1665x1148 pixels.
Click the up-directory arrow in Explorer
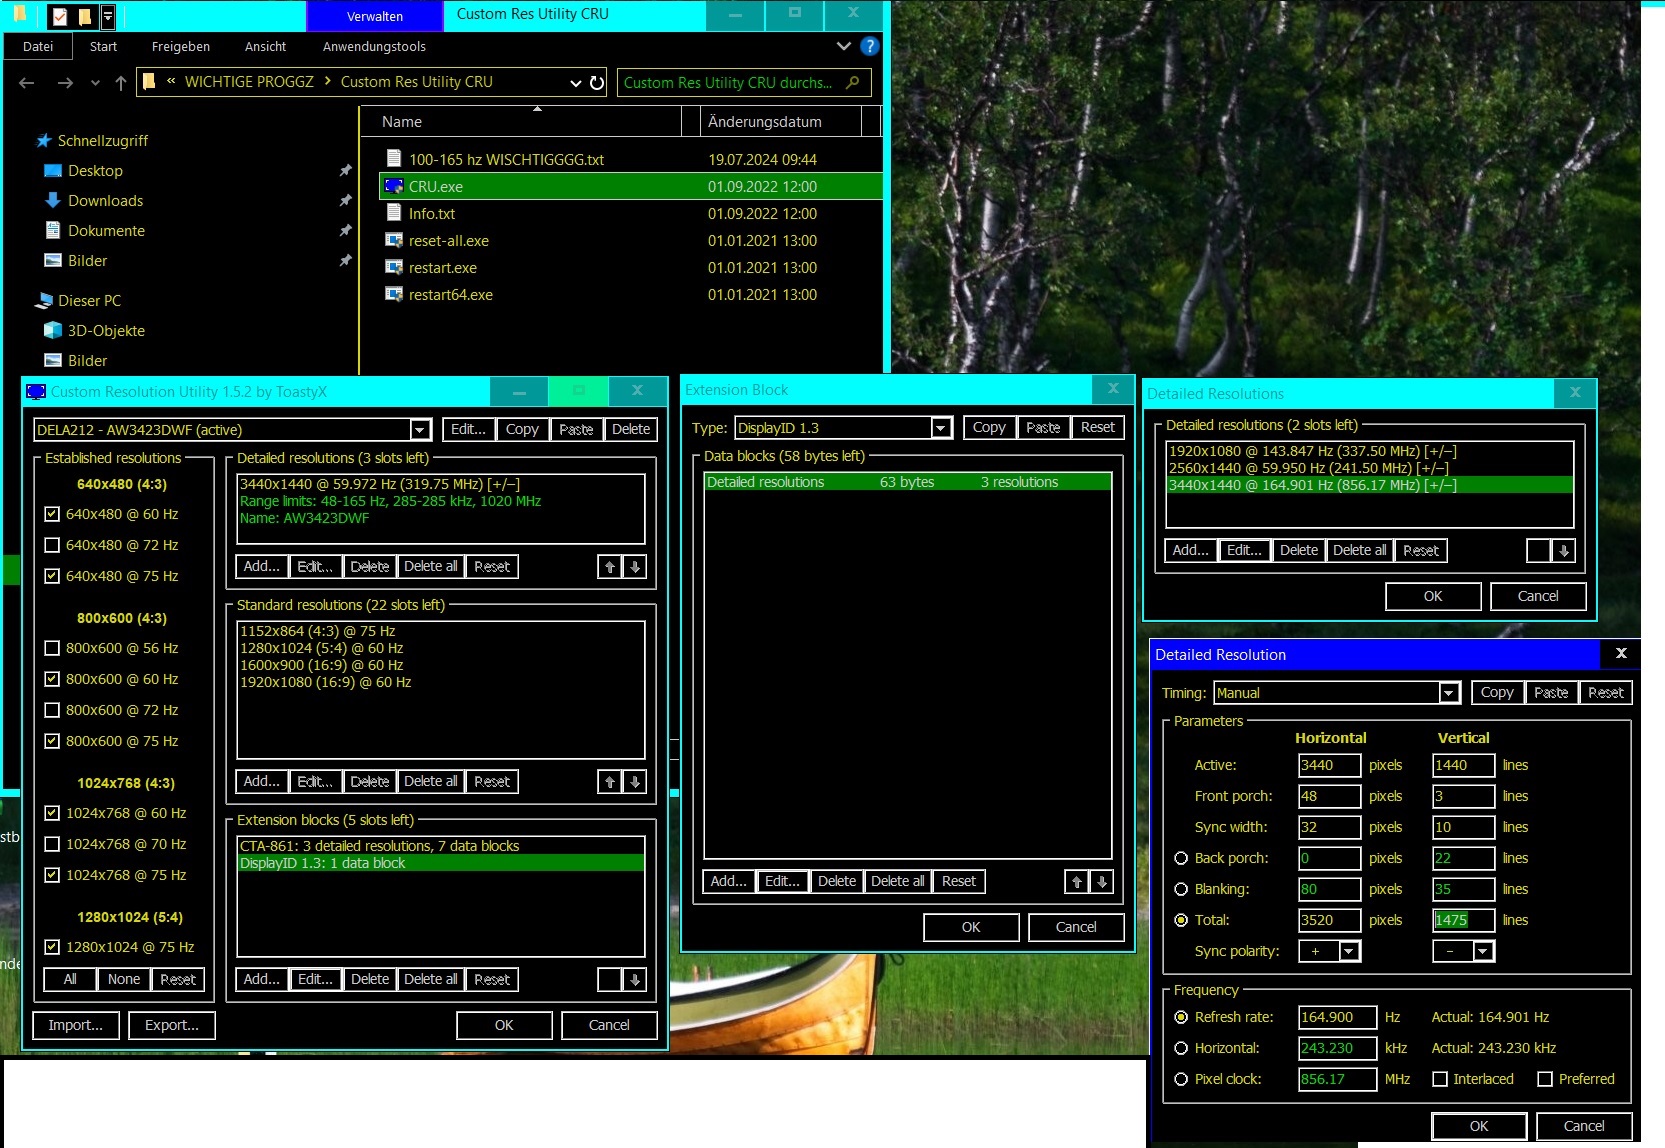pyautogui.click(x=121, y=83)
